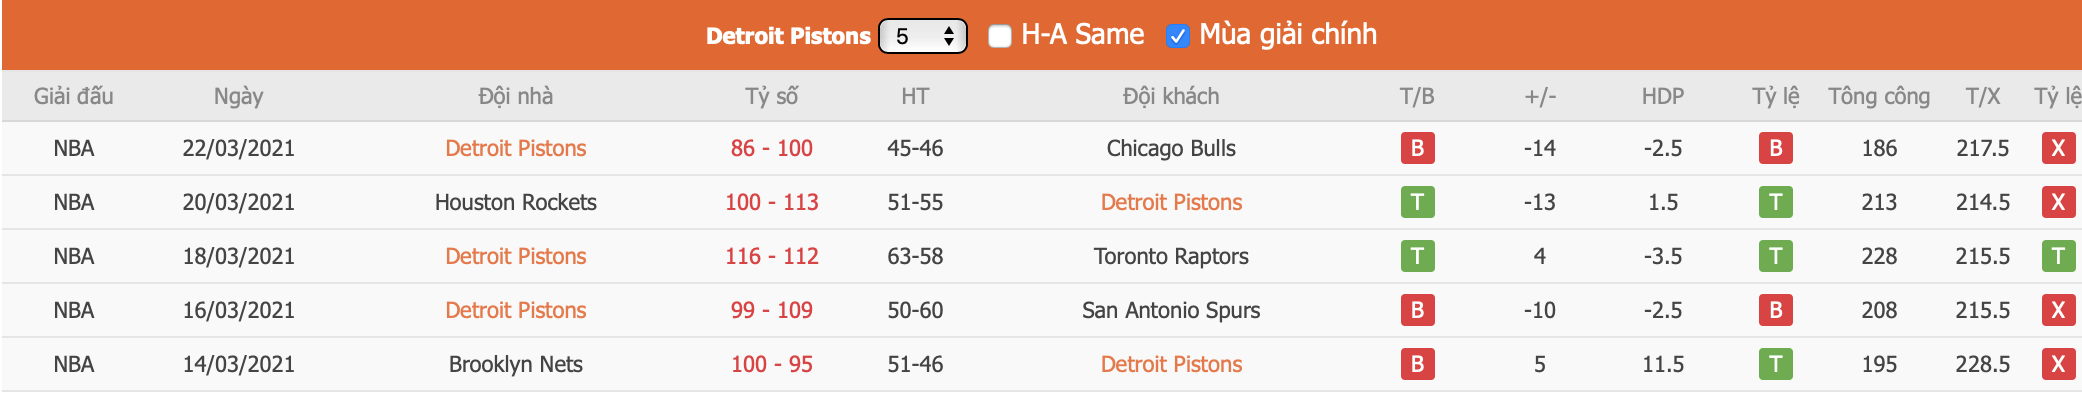Open the match count dropdown showing 5

pos(922,36)
